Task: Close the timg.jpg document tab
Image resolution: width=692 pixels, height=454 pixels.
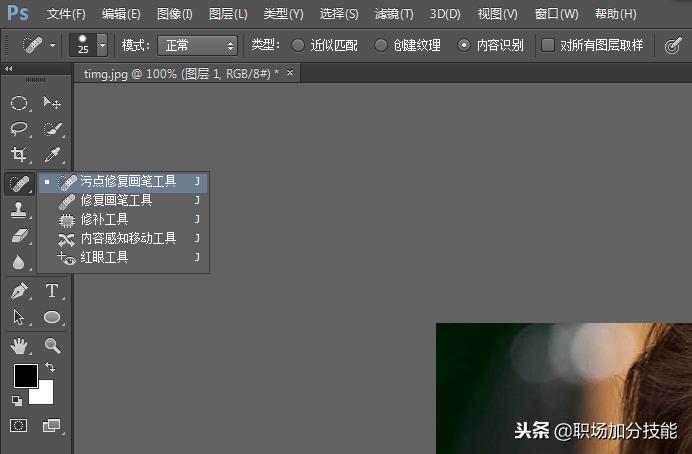Action: tap(290, 72)
